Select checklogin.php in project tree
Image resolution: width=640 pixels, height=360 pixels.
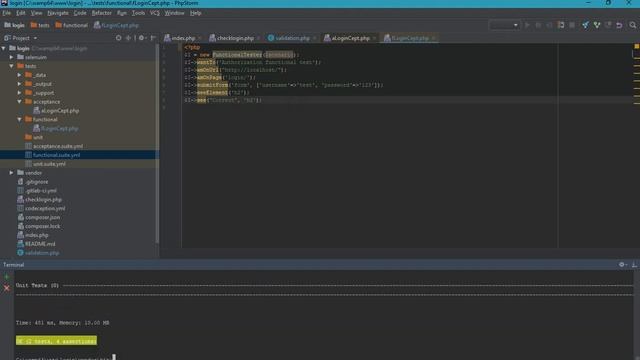coord(40,200)
